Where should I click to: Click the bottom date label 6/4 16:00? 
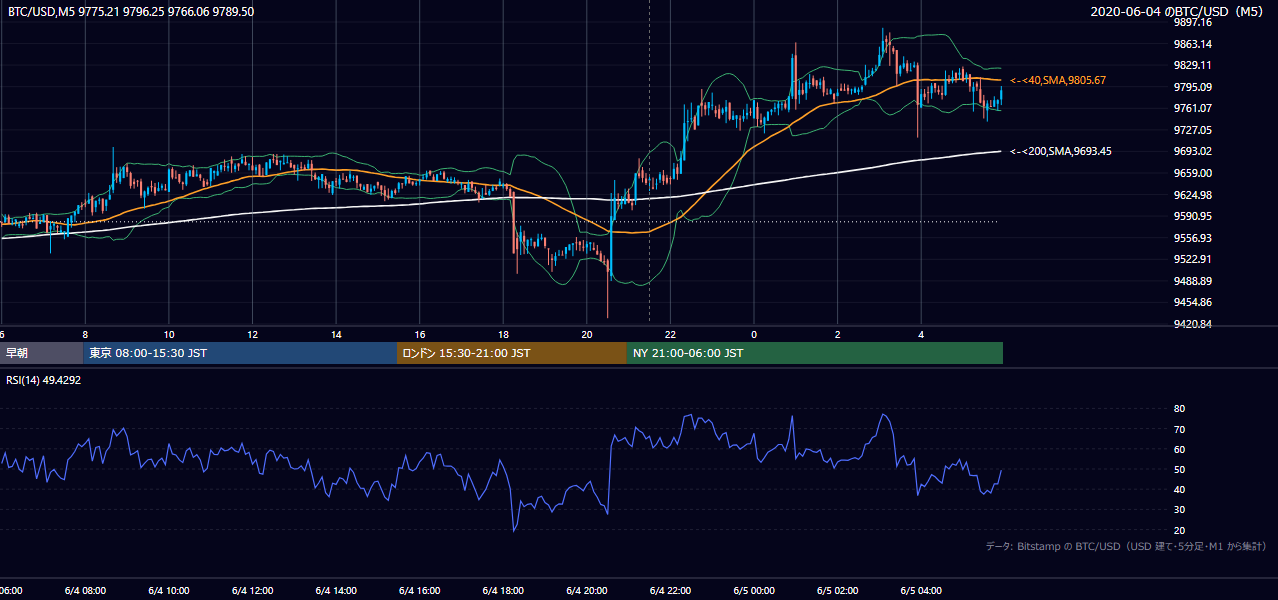coord(420,591)
